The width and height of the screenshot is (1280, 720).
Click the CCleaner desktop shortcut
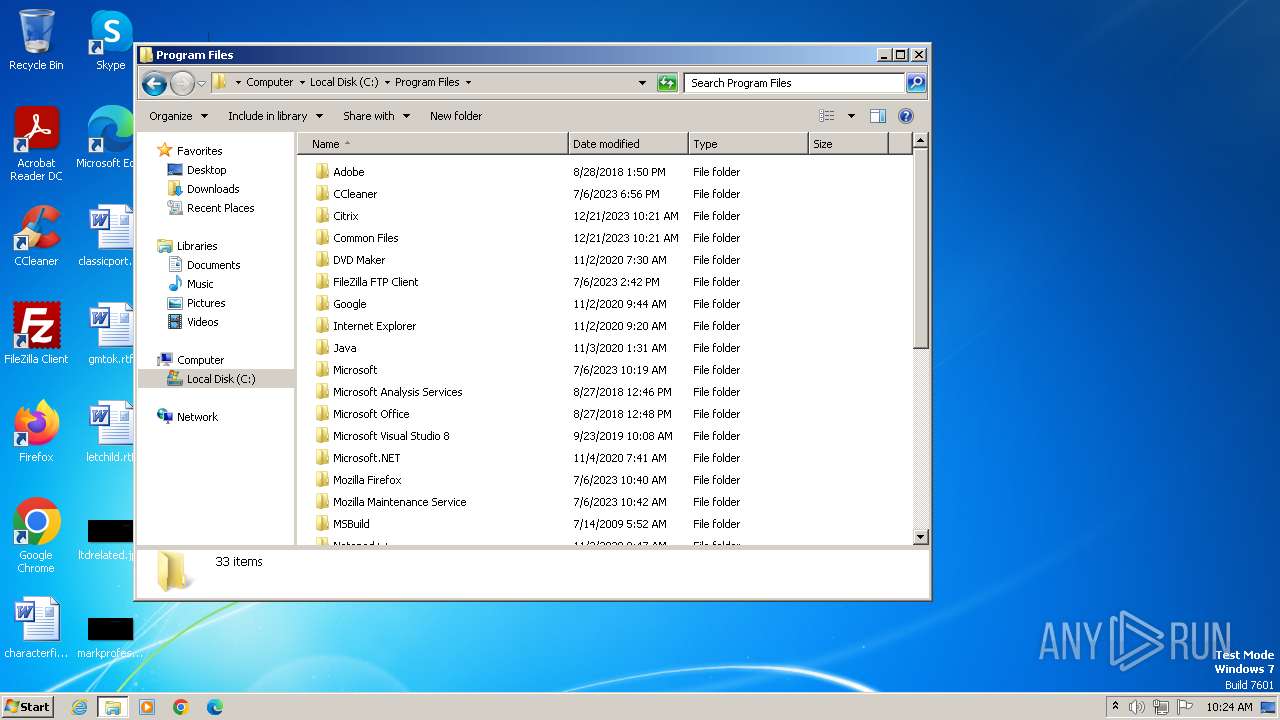(36, 236)
